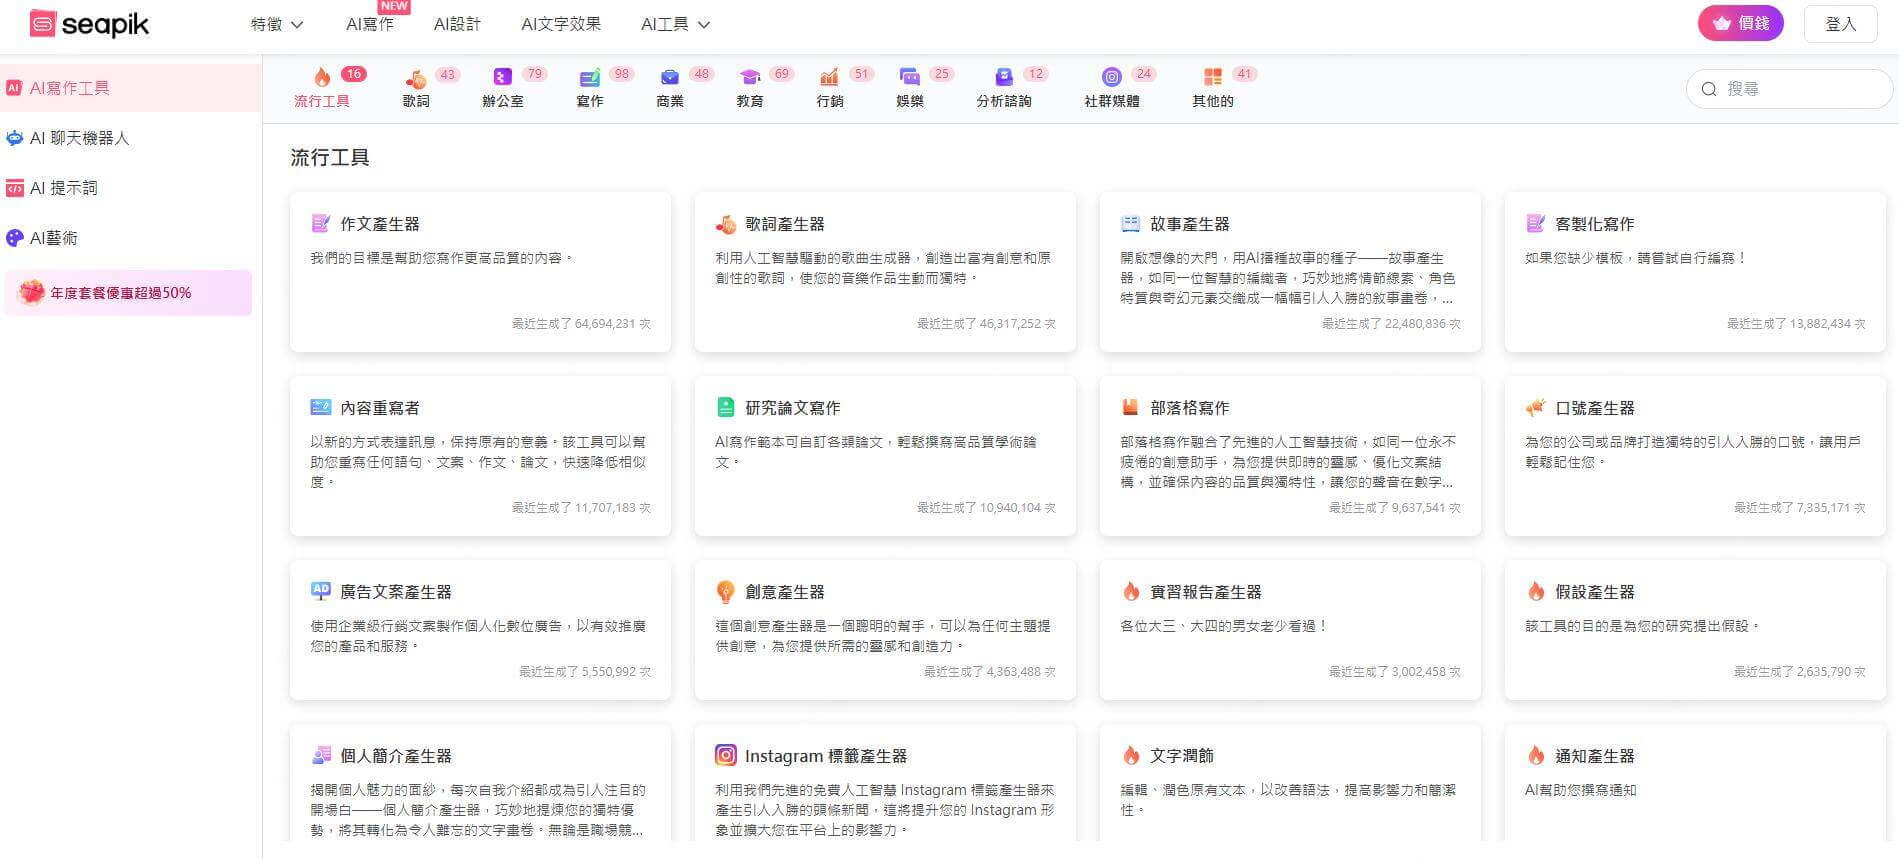1899x859 pixels.
Task: Click the 內容重寫者 card icon
Action: [x=320, y=407]
